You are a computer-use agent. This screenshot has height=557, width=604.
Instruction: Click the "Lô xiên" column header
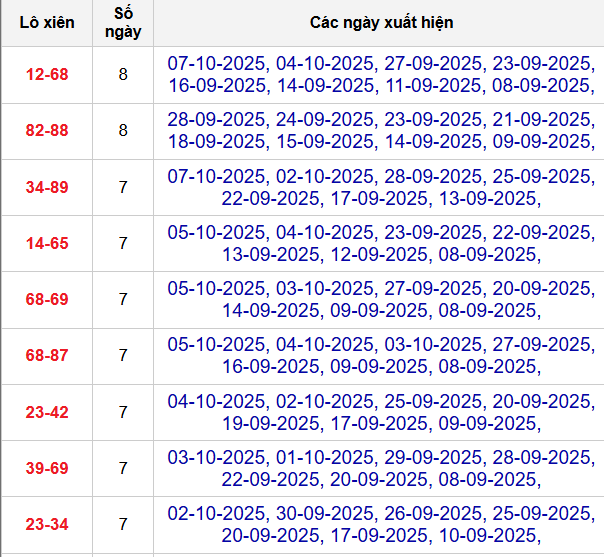pyautogui.click(x=46, y=22)
